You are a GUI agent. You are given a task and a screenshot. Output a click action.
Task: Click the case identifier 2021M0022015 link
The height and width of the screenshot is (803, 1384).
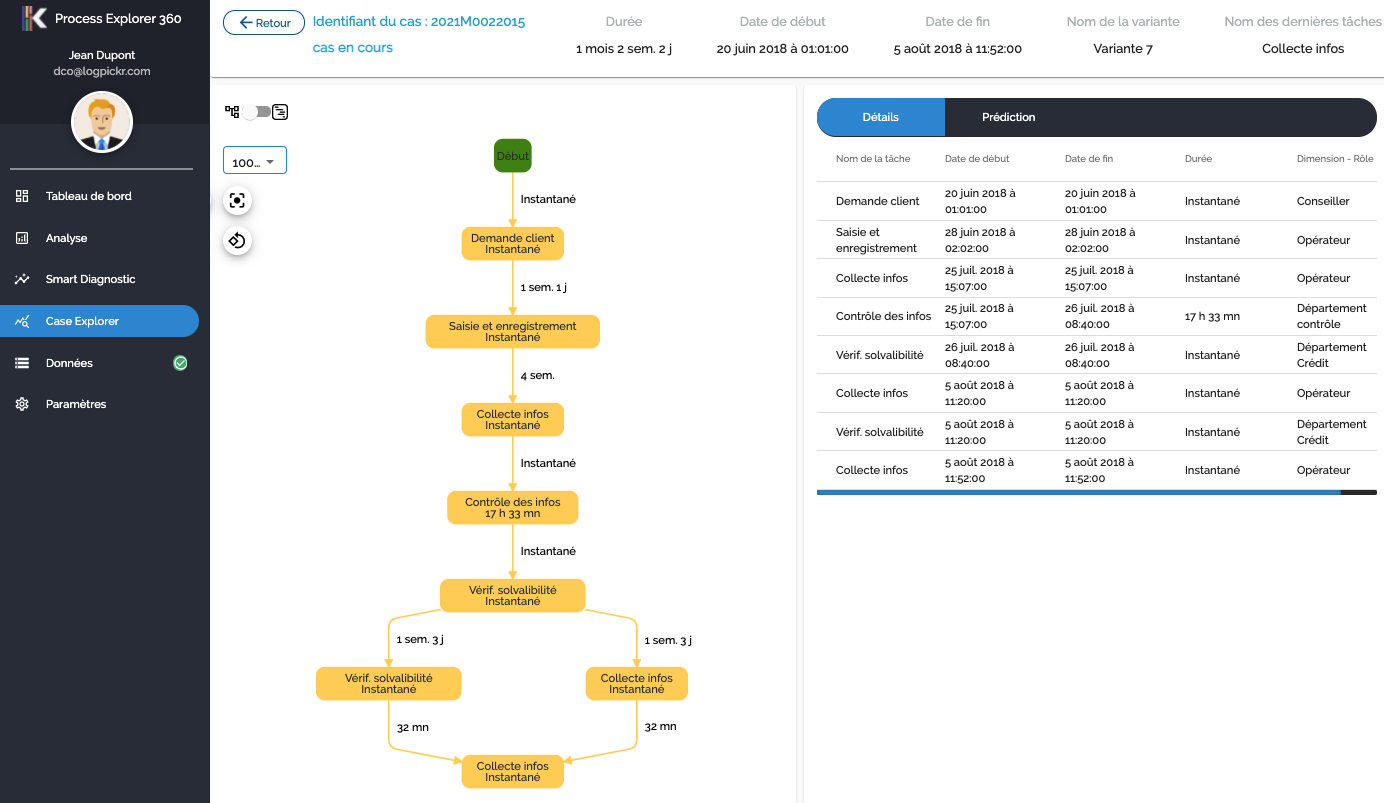(x=419, y=19)
